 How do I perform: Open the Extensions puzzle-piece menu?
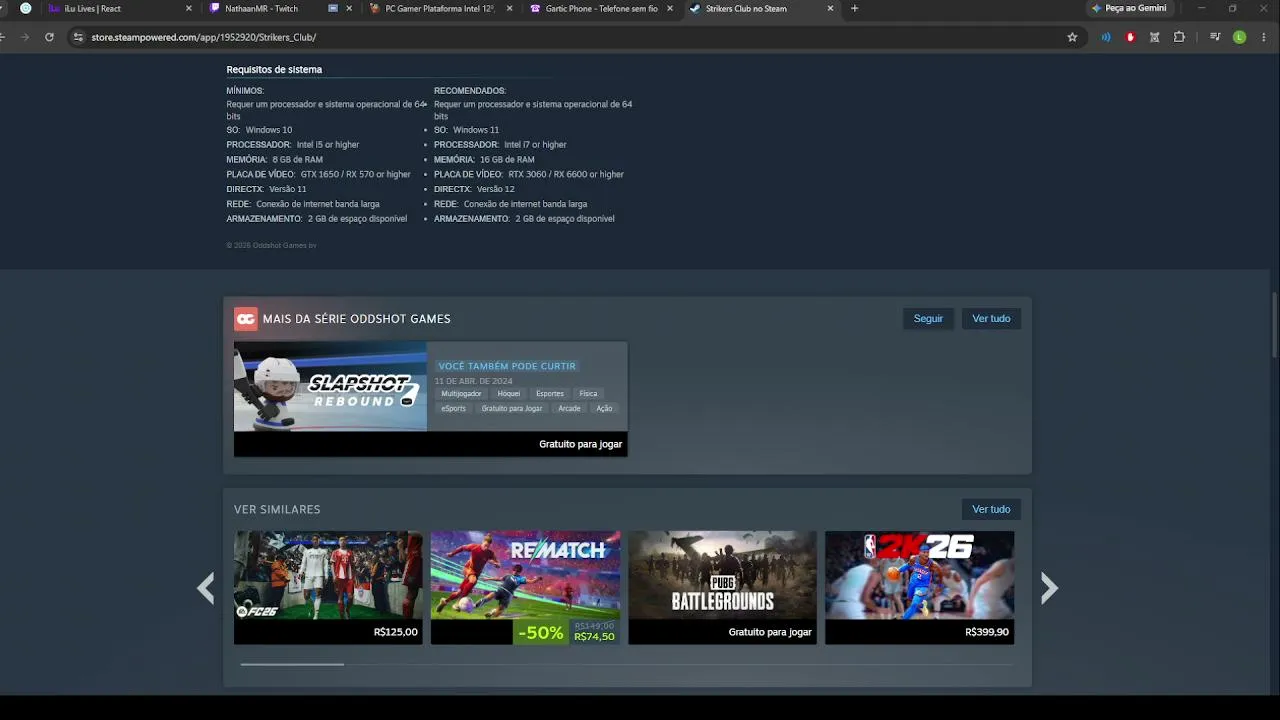(1179, 37)
